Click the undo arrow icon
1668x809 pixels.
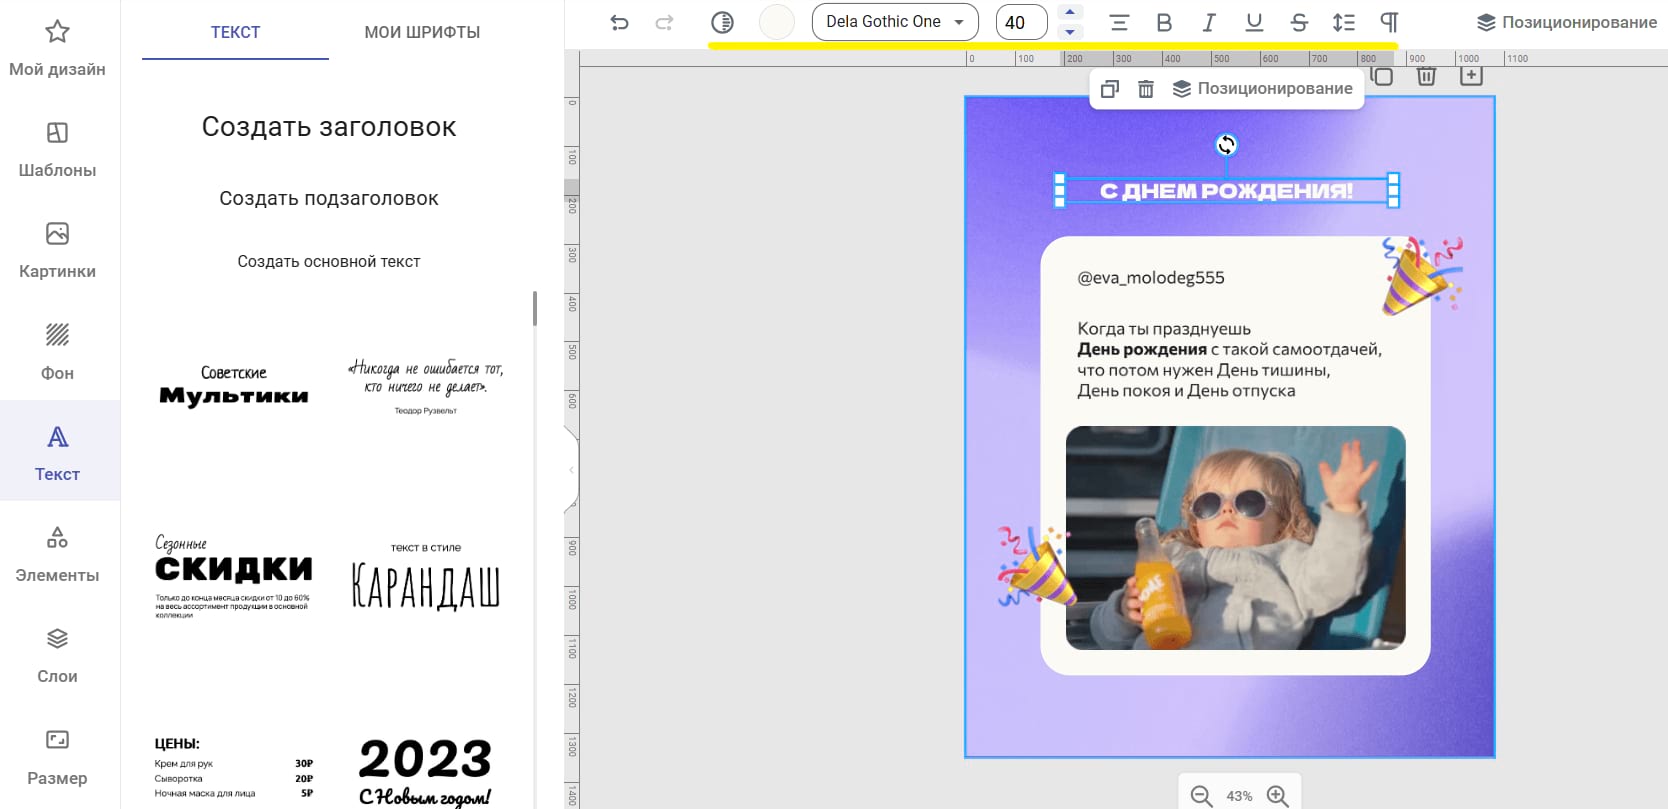point(619,22)
